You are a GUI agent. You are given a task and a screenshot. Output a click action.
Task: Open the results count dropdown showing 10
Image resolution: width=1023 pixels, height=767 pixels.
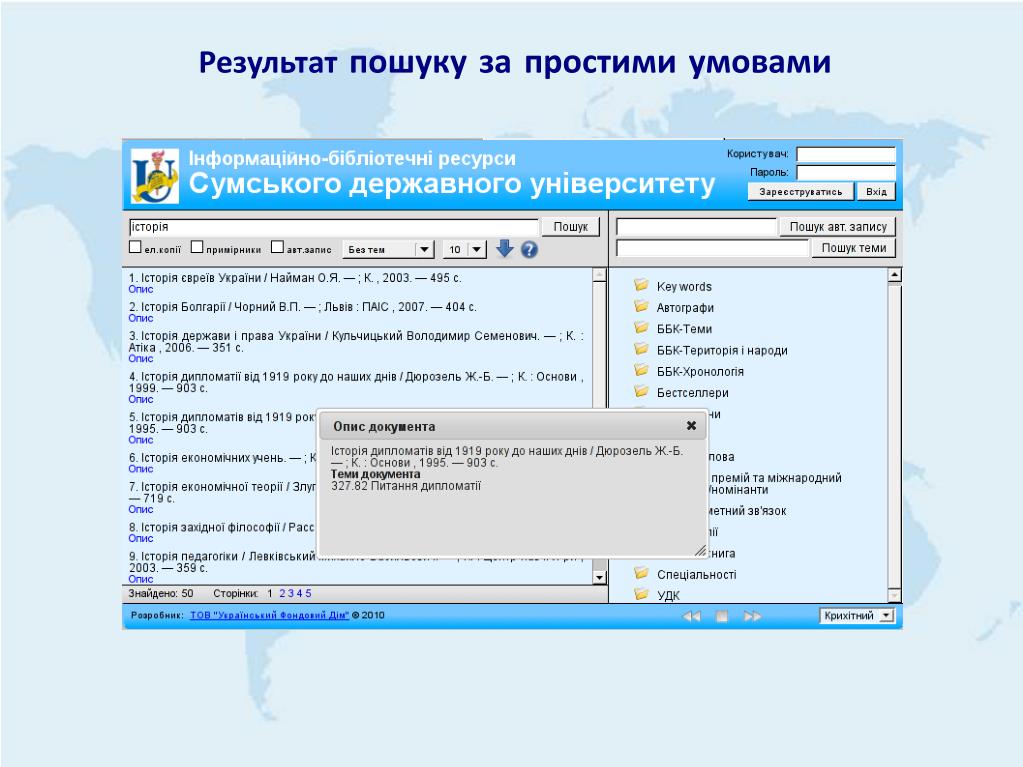tap(465, 249)
